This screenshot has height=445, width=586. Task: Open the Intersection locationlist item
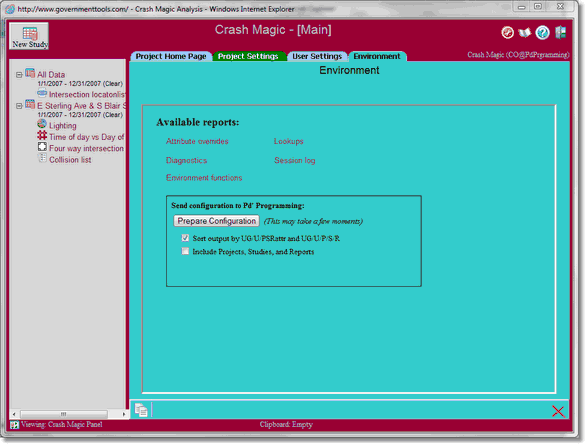[87, 95]
